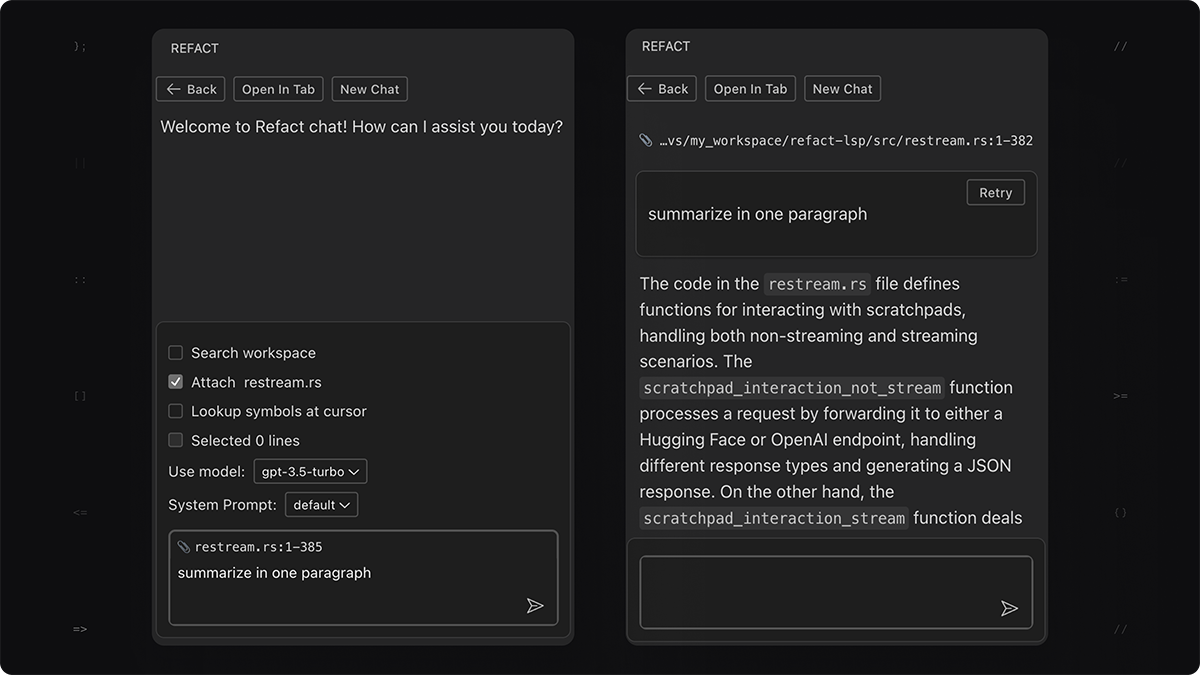This screenshot has height=675, width=1200.
Task: Tick the Selected 0 lines checkbox
Action: [x=176, y=440]
